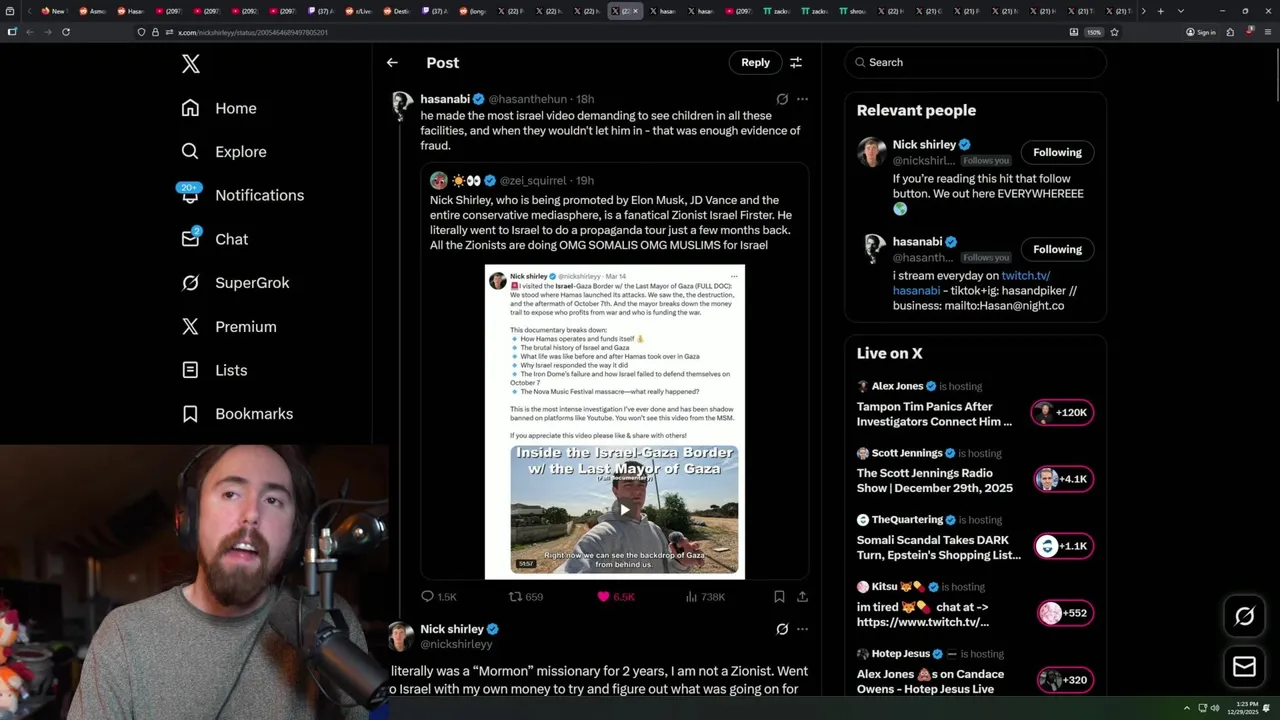This screenshot has width=1280, height=720.
Task: Open reply sort filter icon
Action: (x=796, y=62)
